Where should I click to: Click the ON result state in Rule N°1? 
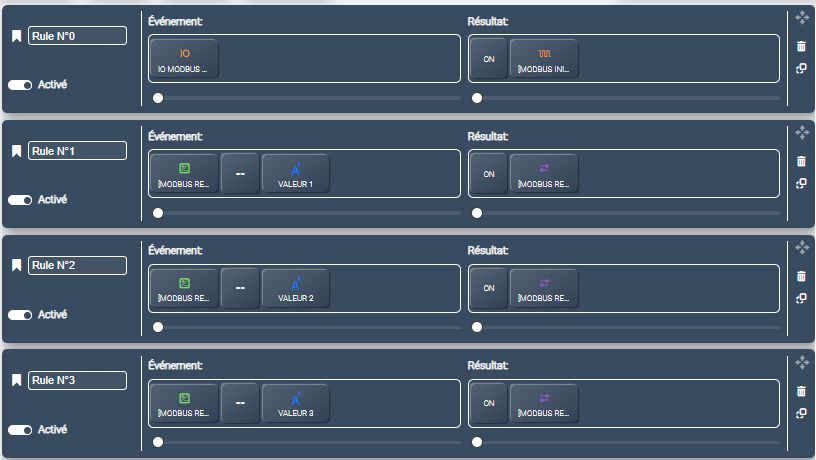489,174
